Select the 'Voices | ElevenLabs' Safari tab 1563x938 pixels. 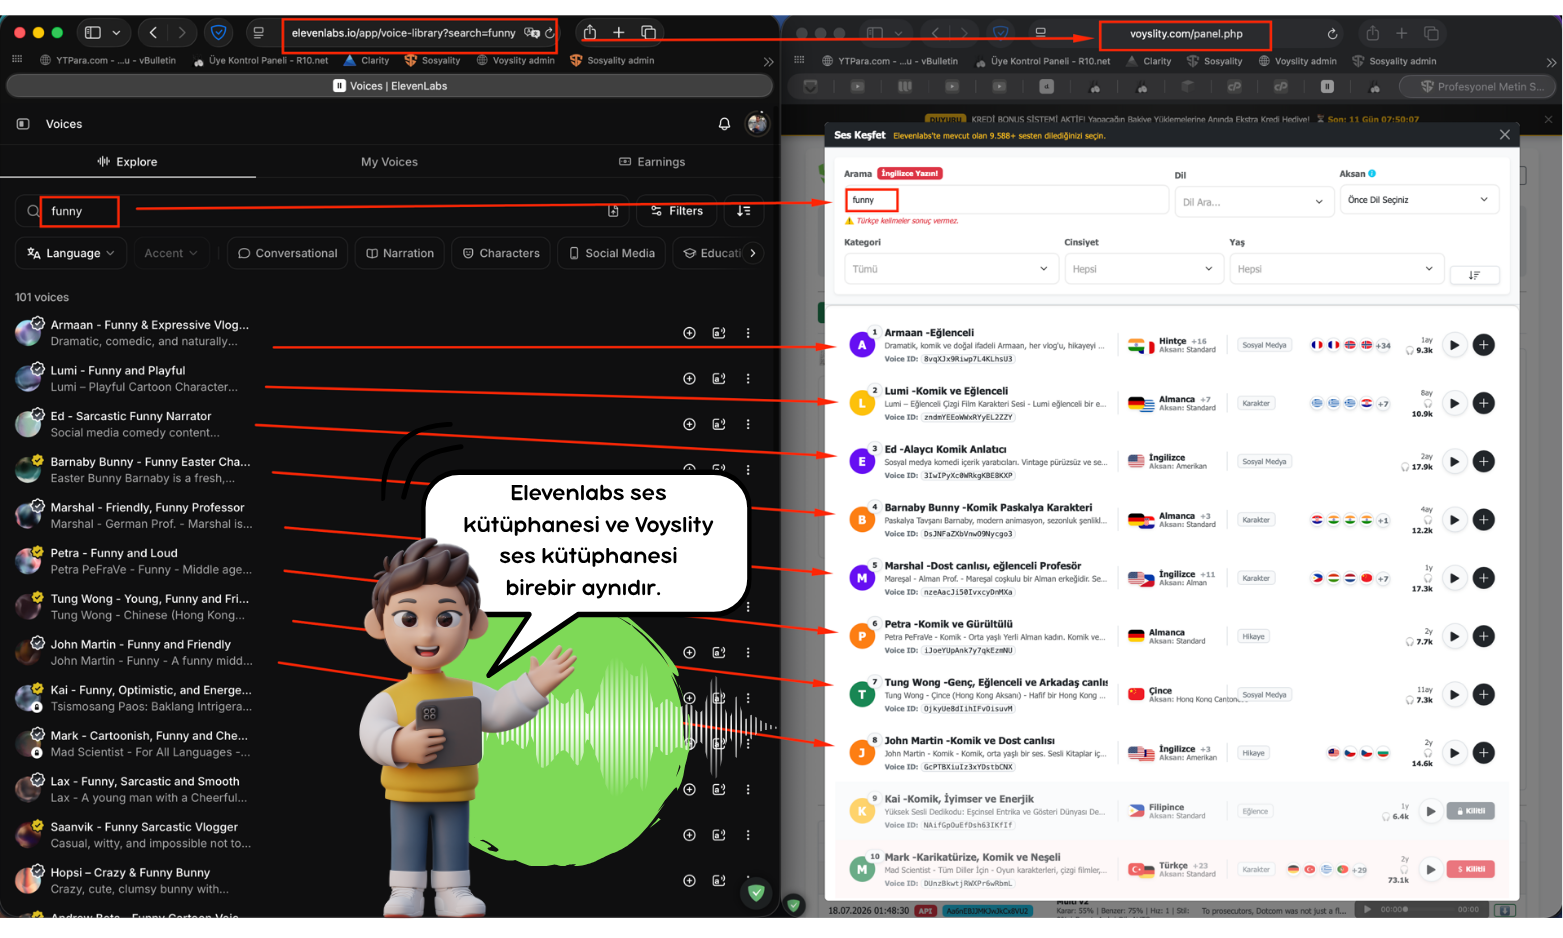[389, 86]
